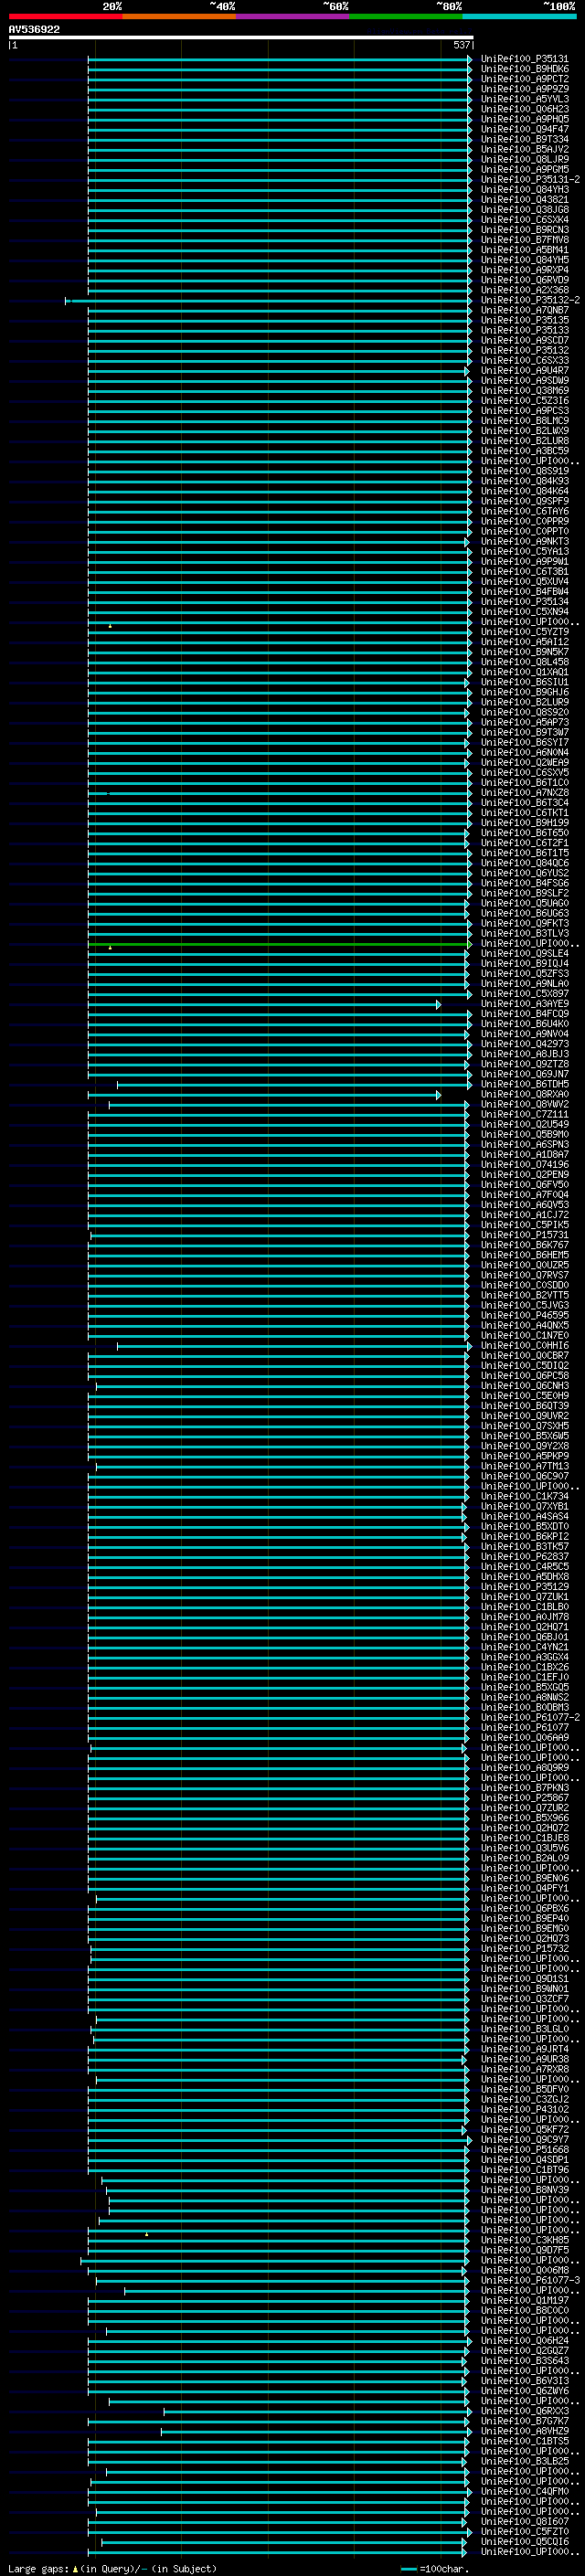Click the red 20% identity legend segment
585x2576 pixels.
click(x=65, y=16)
